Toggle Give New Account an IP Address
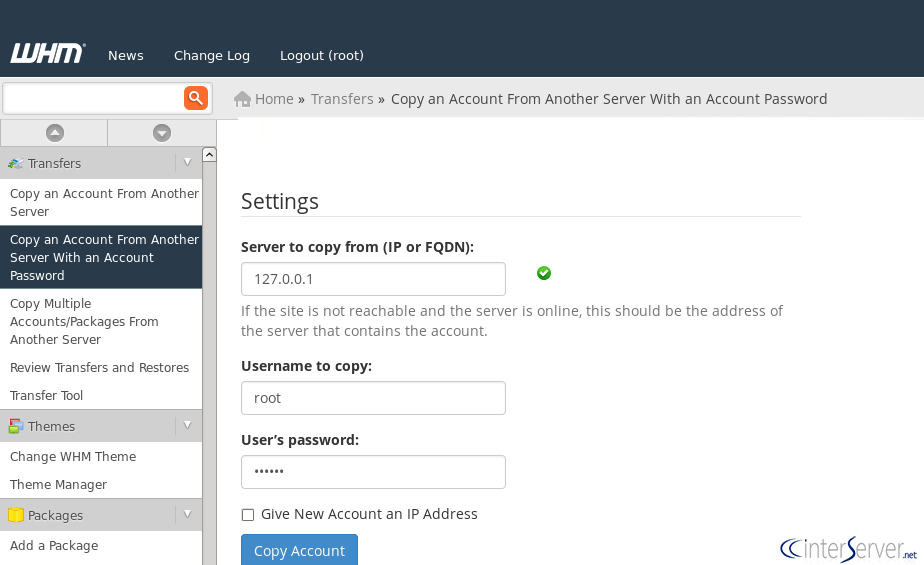Viewport: 924px width, 565px height. click(x=248, y=515)
